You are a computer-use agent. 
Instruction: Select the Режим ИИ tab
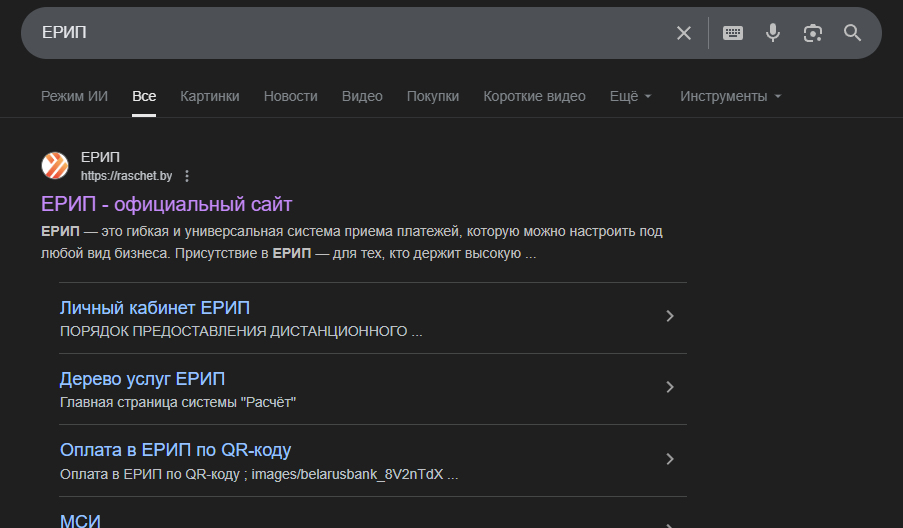74,96
